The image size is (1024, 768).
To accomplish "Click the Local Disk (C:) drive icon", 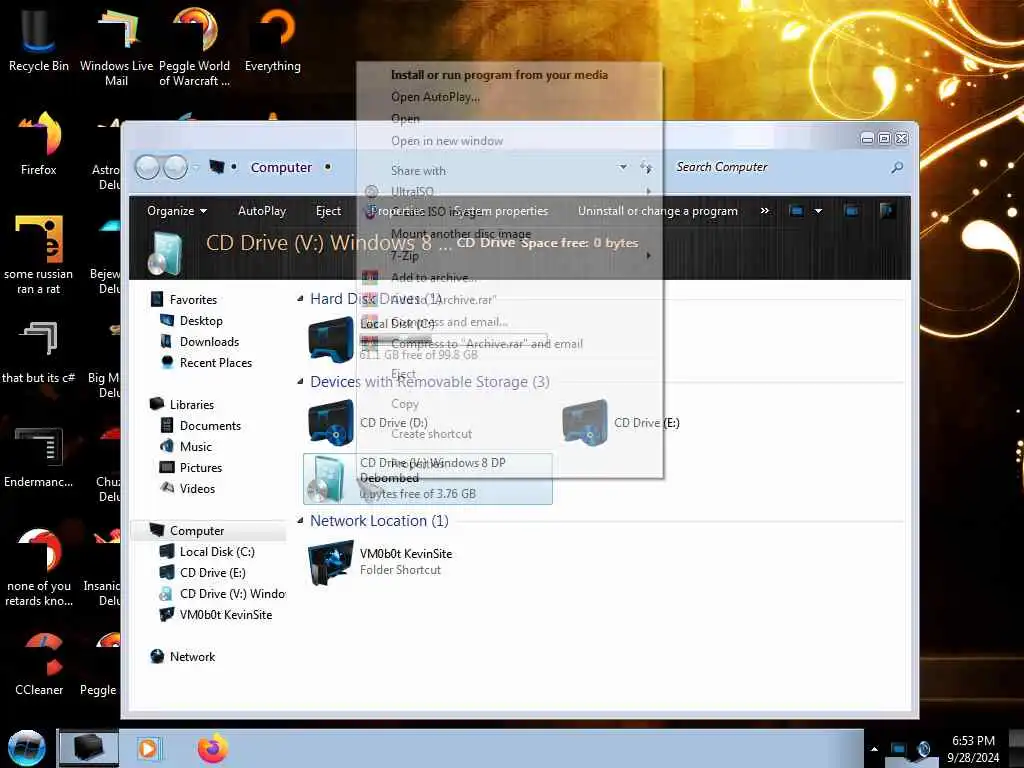I will [x=330, y=339].
